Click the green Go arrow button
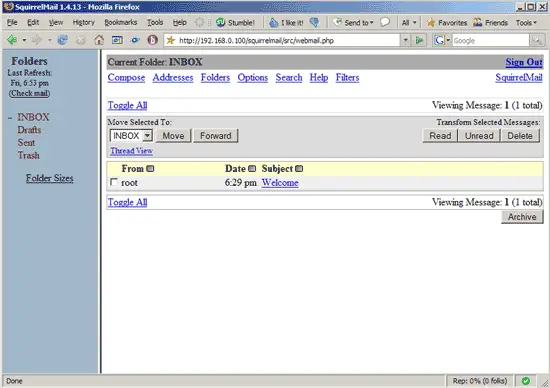This screenshot has width=550, height=388. 419,40
